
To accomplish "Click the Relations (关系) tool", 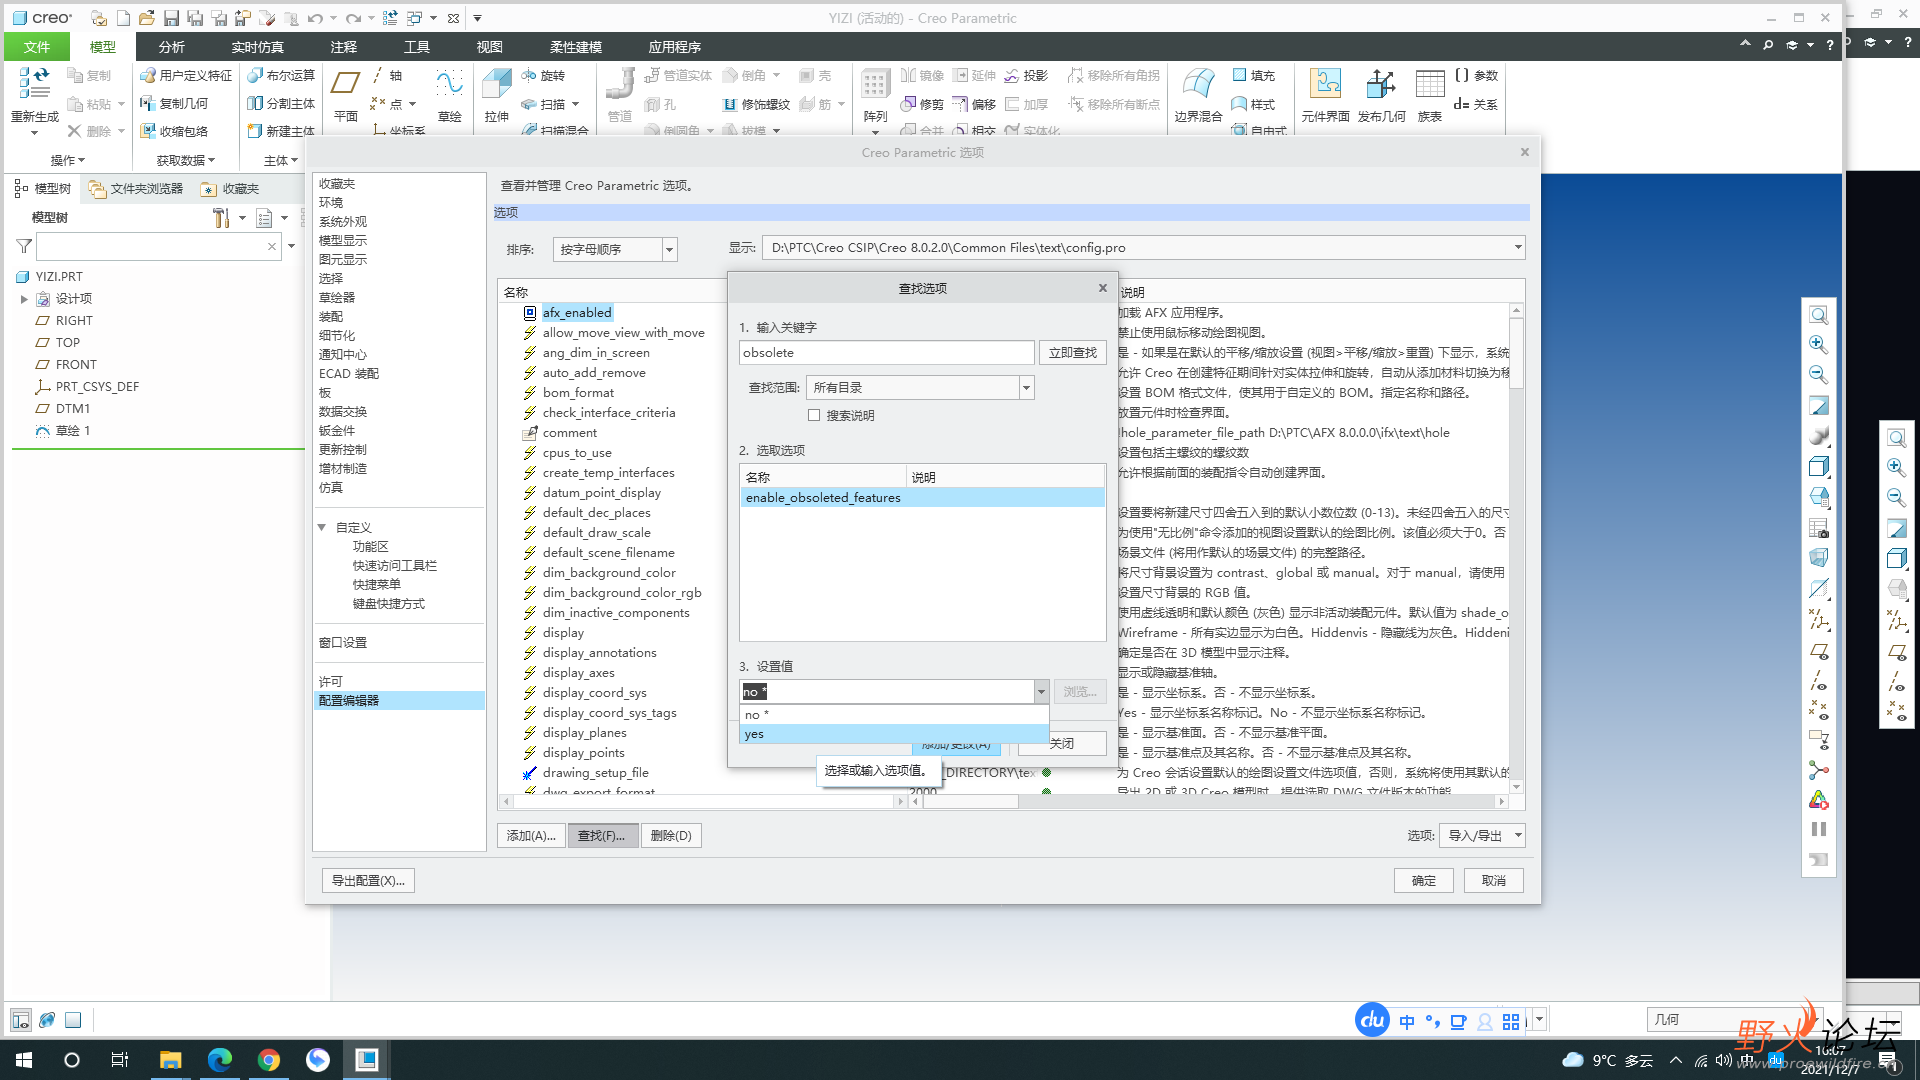I will click(1476, 104).
